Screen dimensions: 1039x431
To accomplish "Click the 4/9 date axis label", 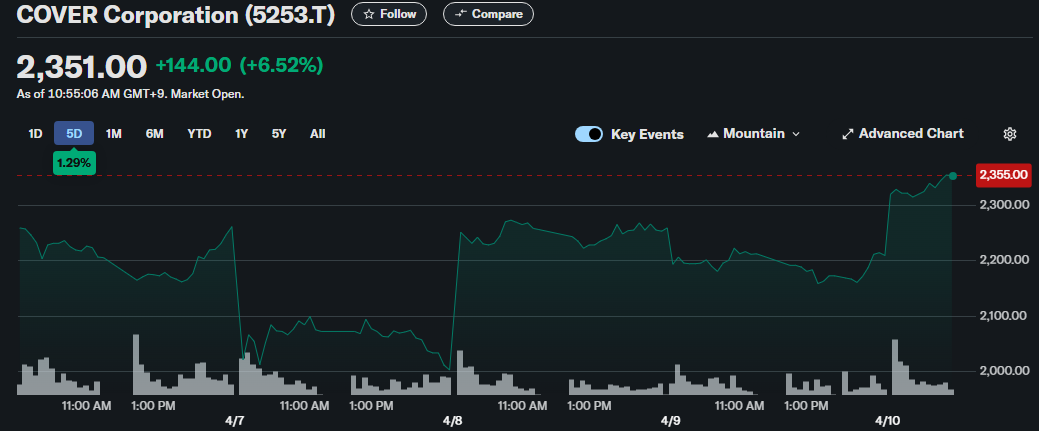I will pyautogui.click(x=670, y=420).
